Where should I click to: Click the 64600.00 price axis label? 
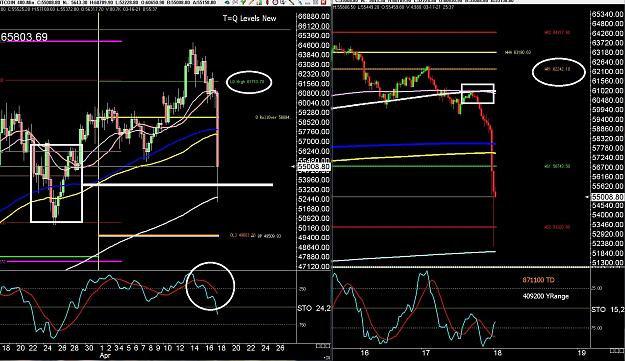(x=314, y=45)
